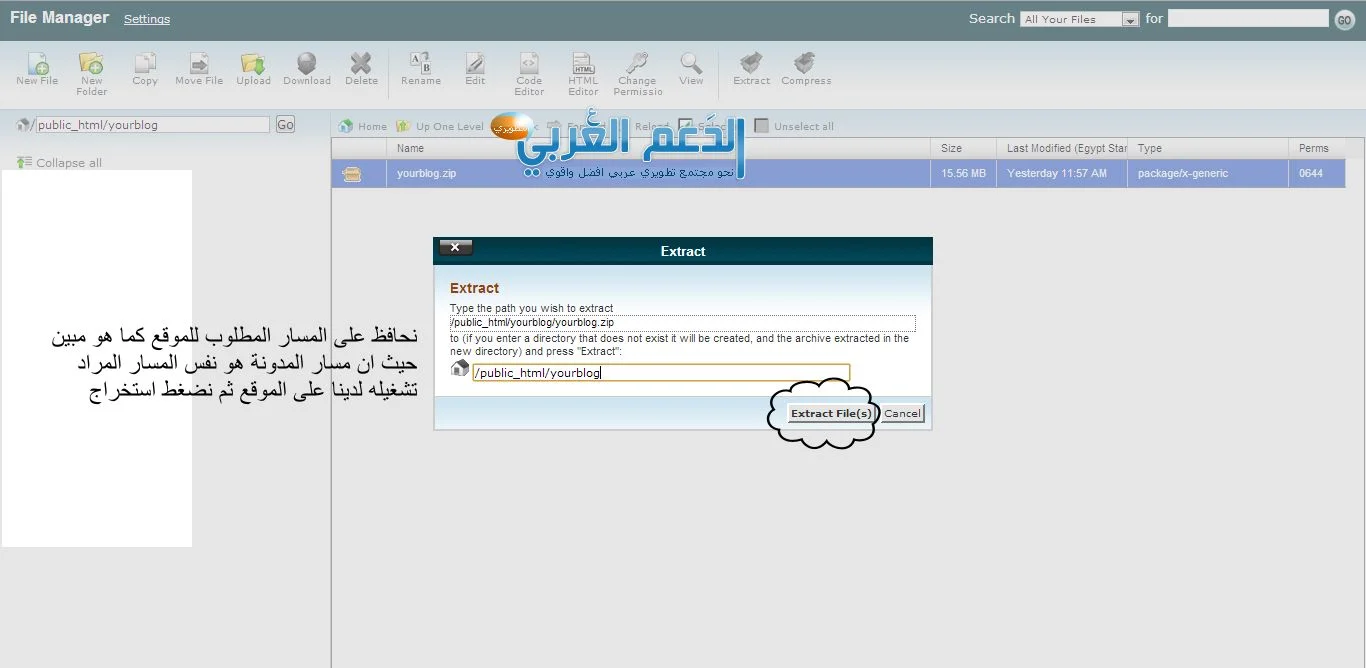The height and width of the screenshot is (668, 1366).
Task: Collapse all folders in the tree
Action: click(60, 163)
